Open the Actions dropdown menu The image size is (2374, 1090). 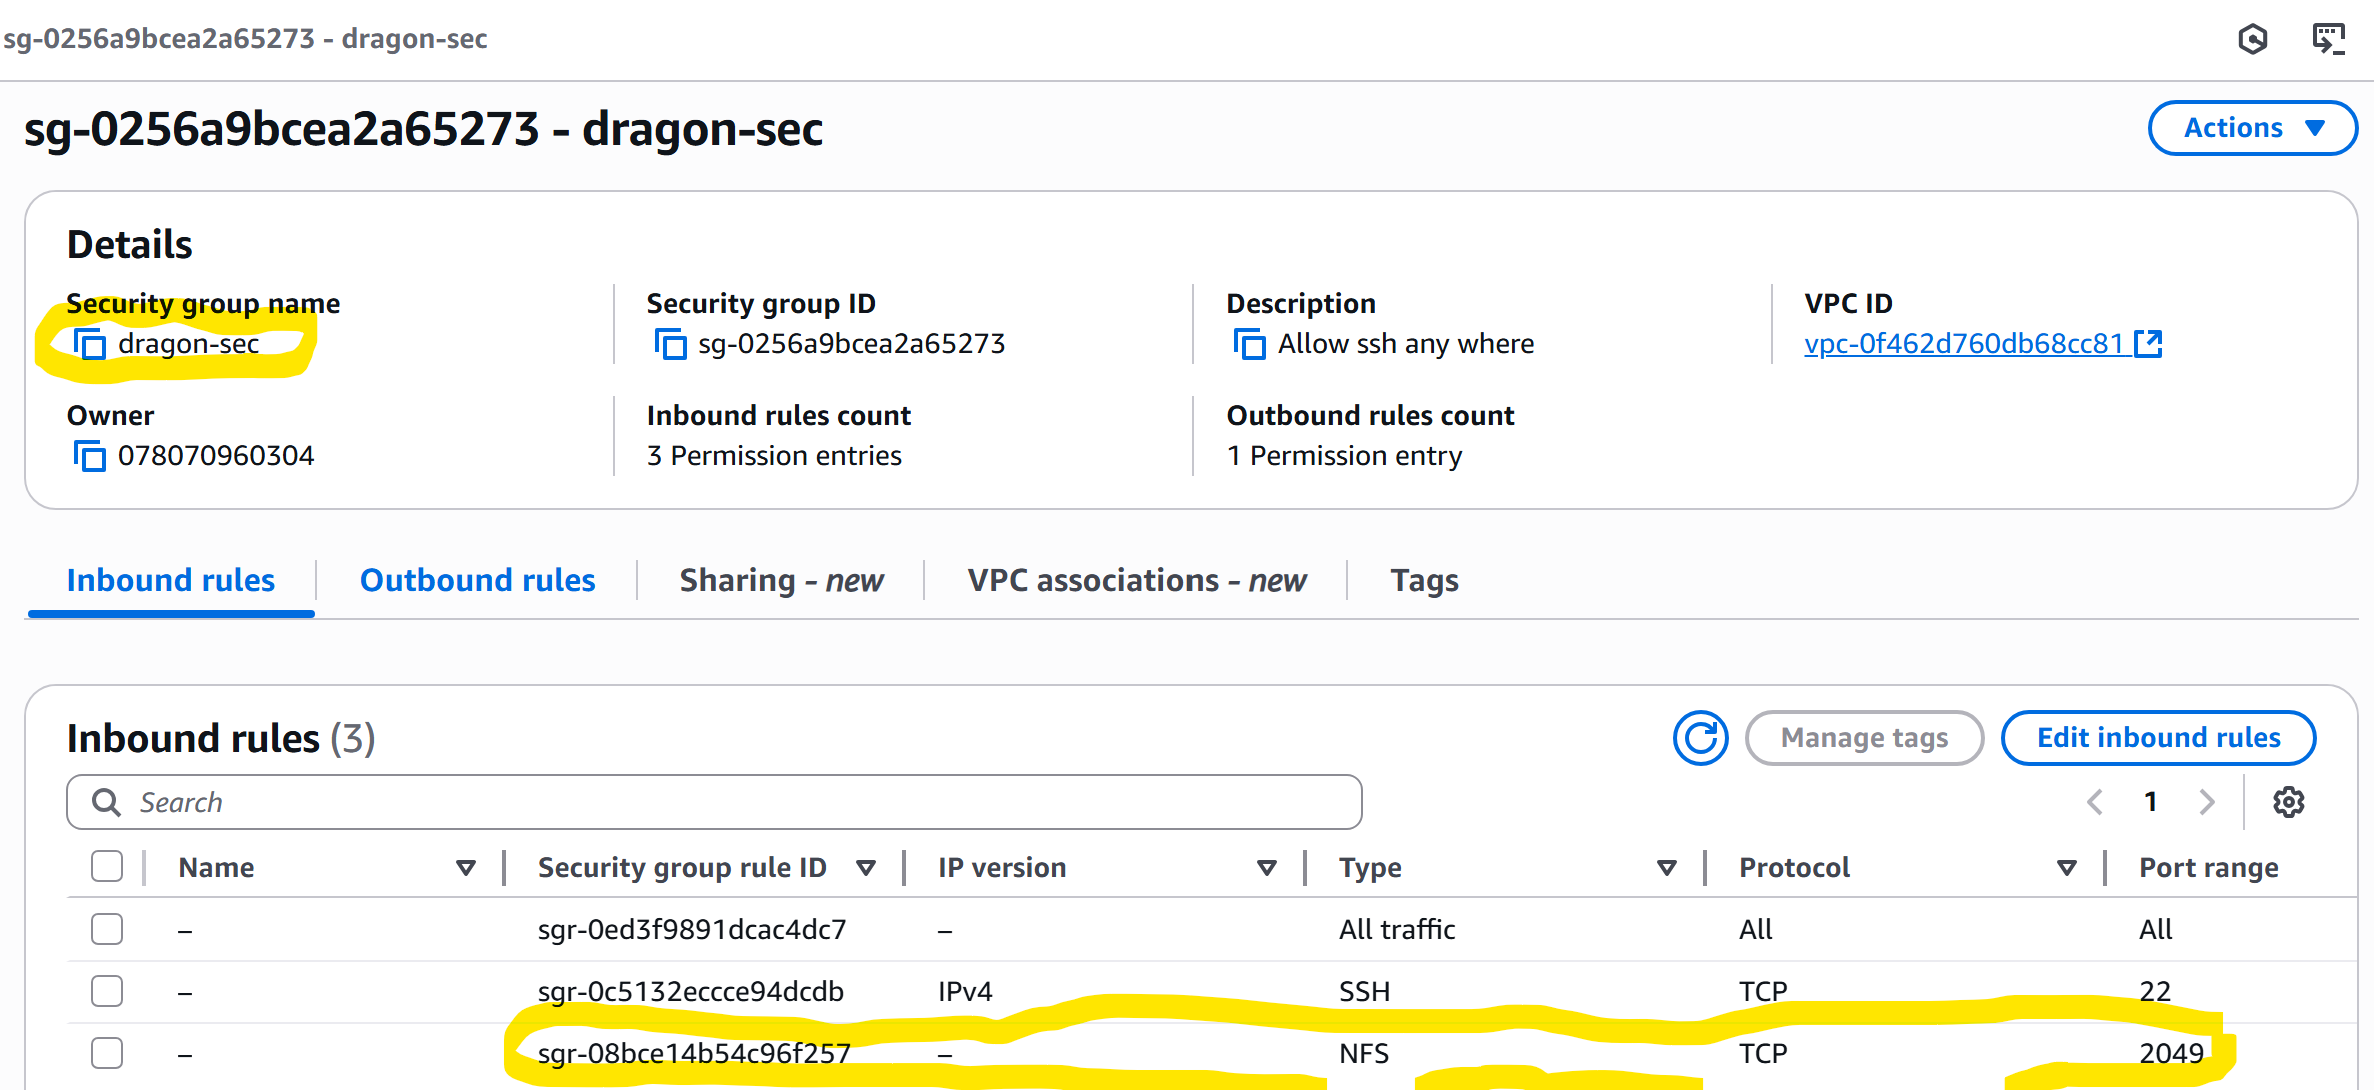click(x=2252, y=128)
